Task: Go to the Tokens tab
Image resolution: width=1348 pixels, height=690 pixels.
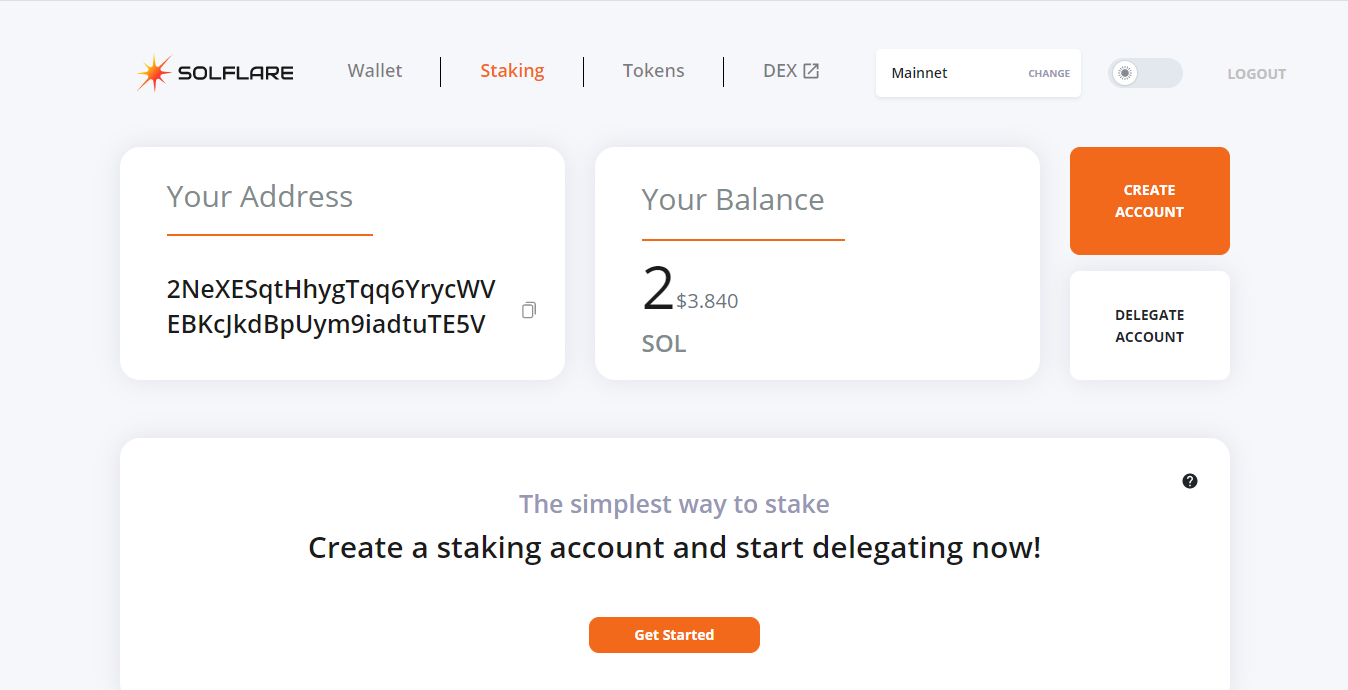Action: pos(654,71)
